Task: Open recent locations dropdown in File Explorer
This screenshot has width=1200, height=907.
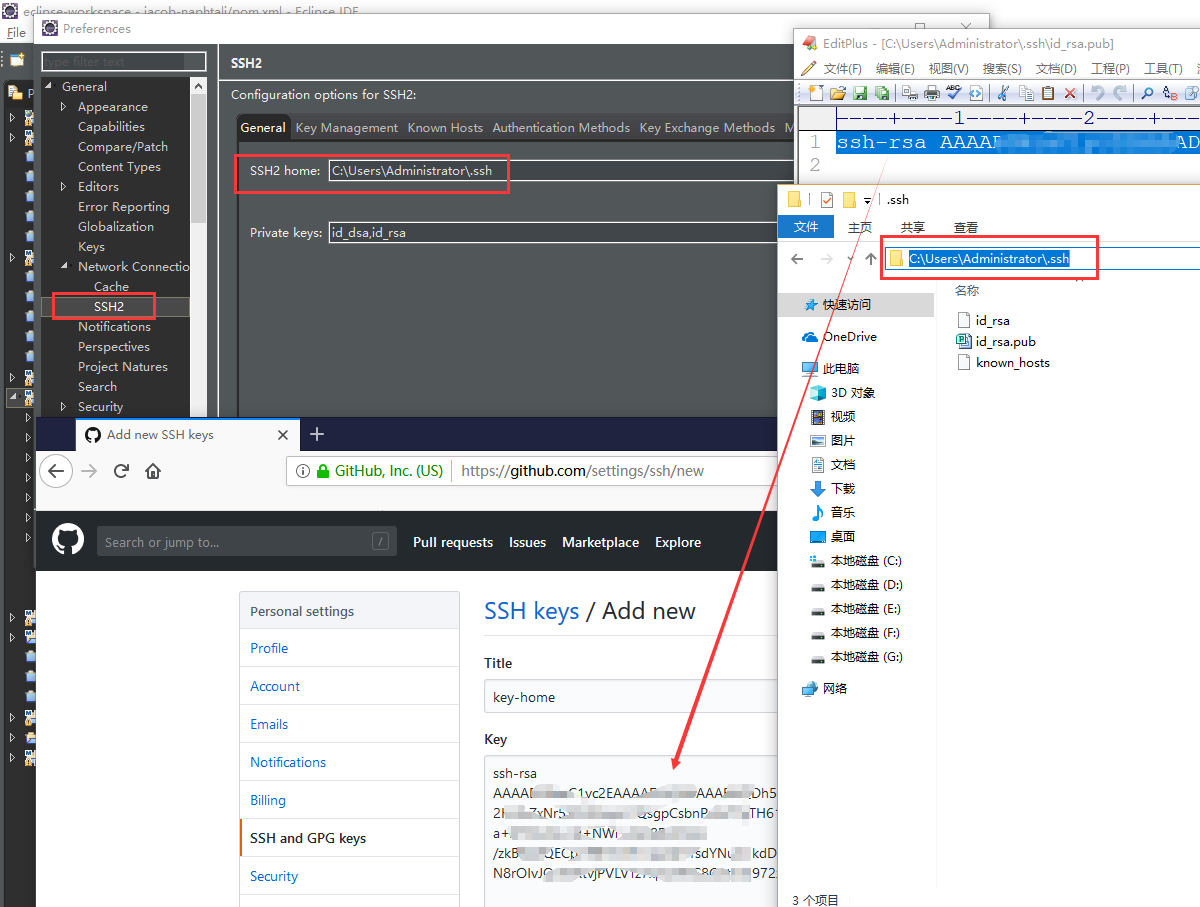Action: tap(849, 259)
